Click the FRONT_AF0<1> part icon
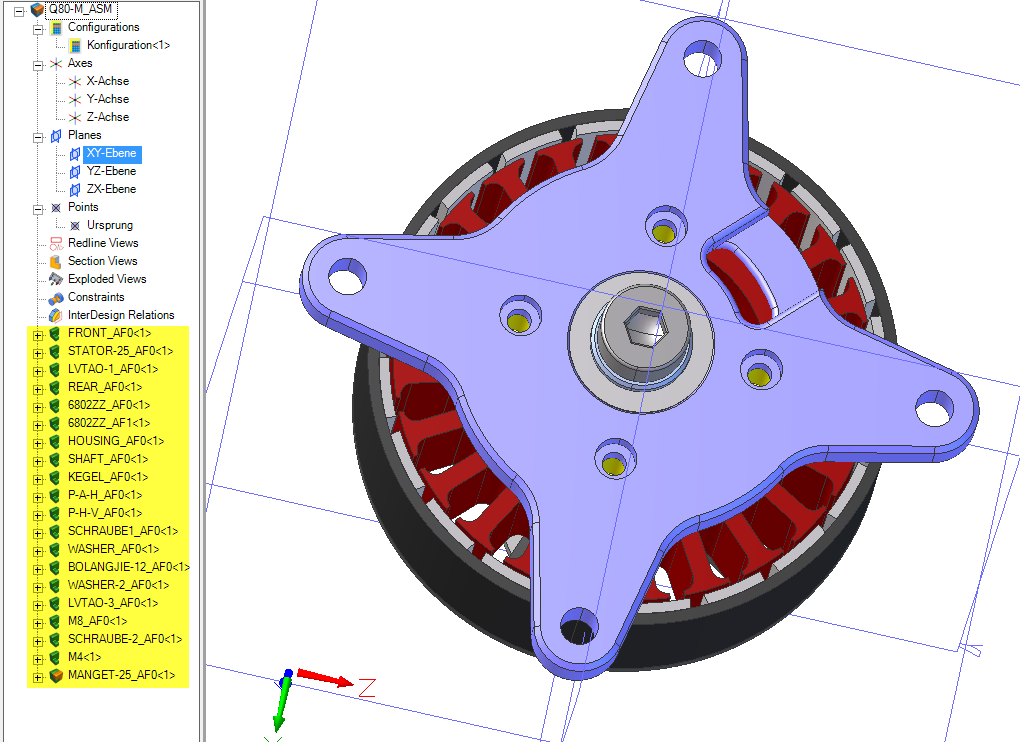This screenshot has height=742, width=1020. (56, 334)
